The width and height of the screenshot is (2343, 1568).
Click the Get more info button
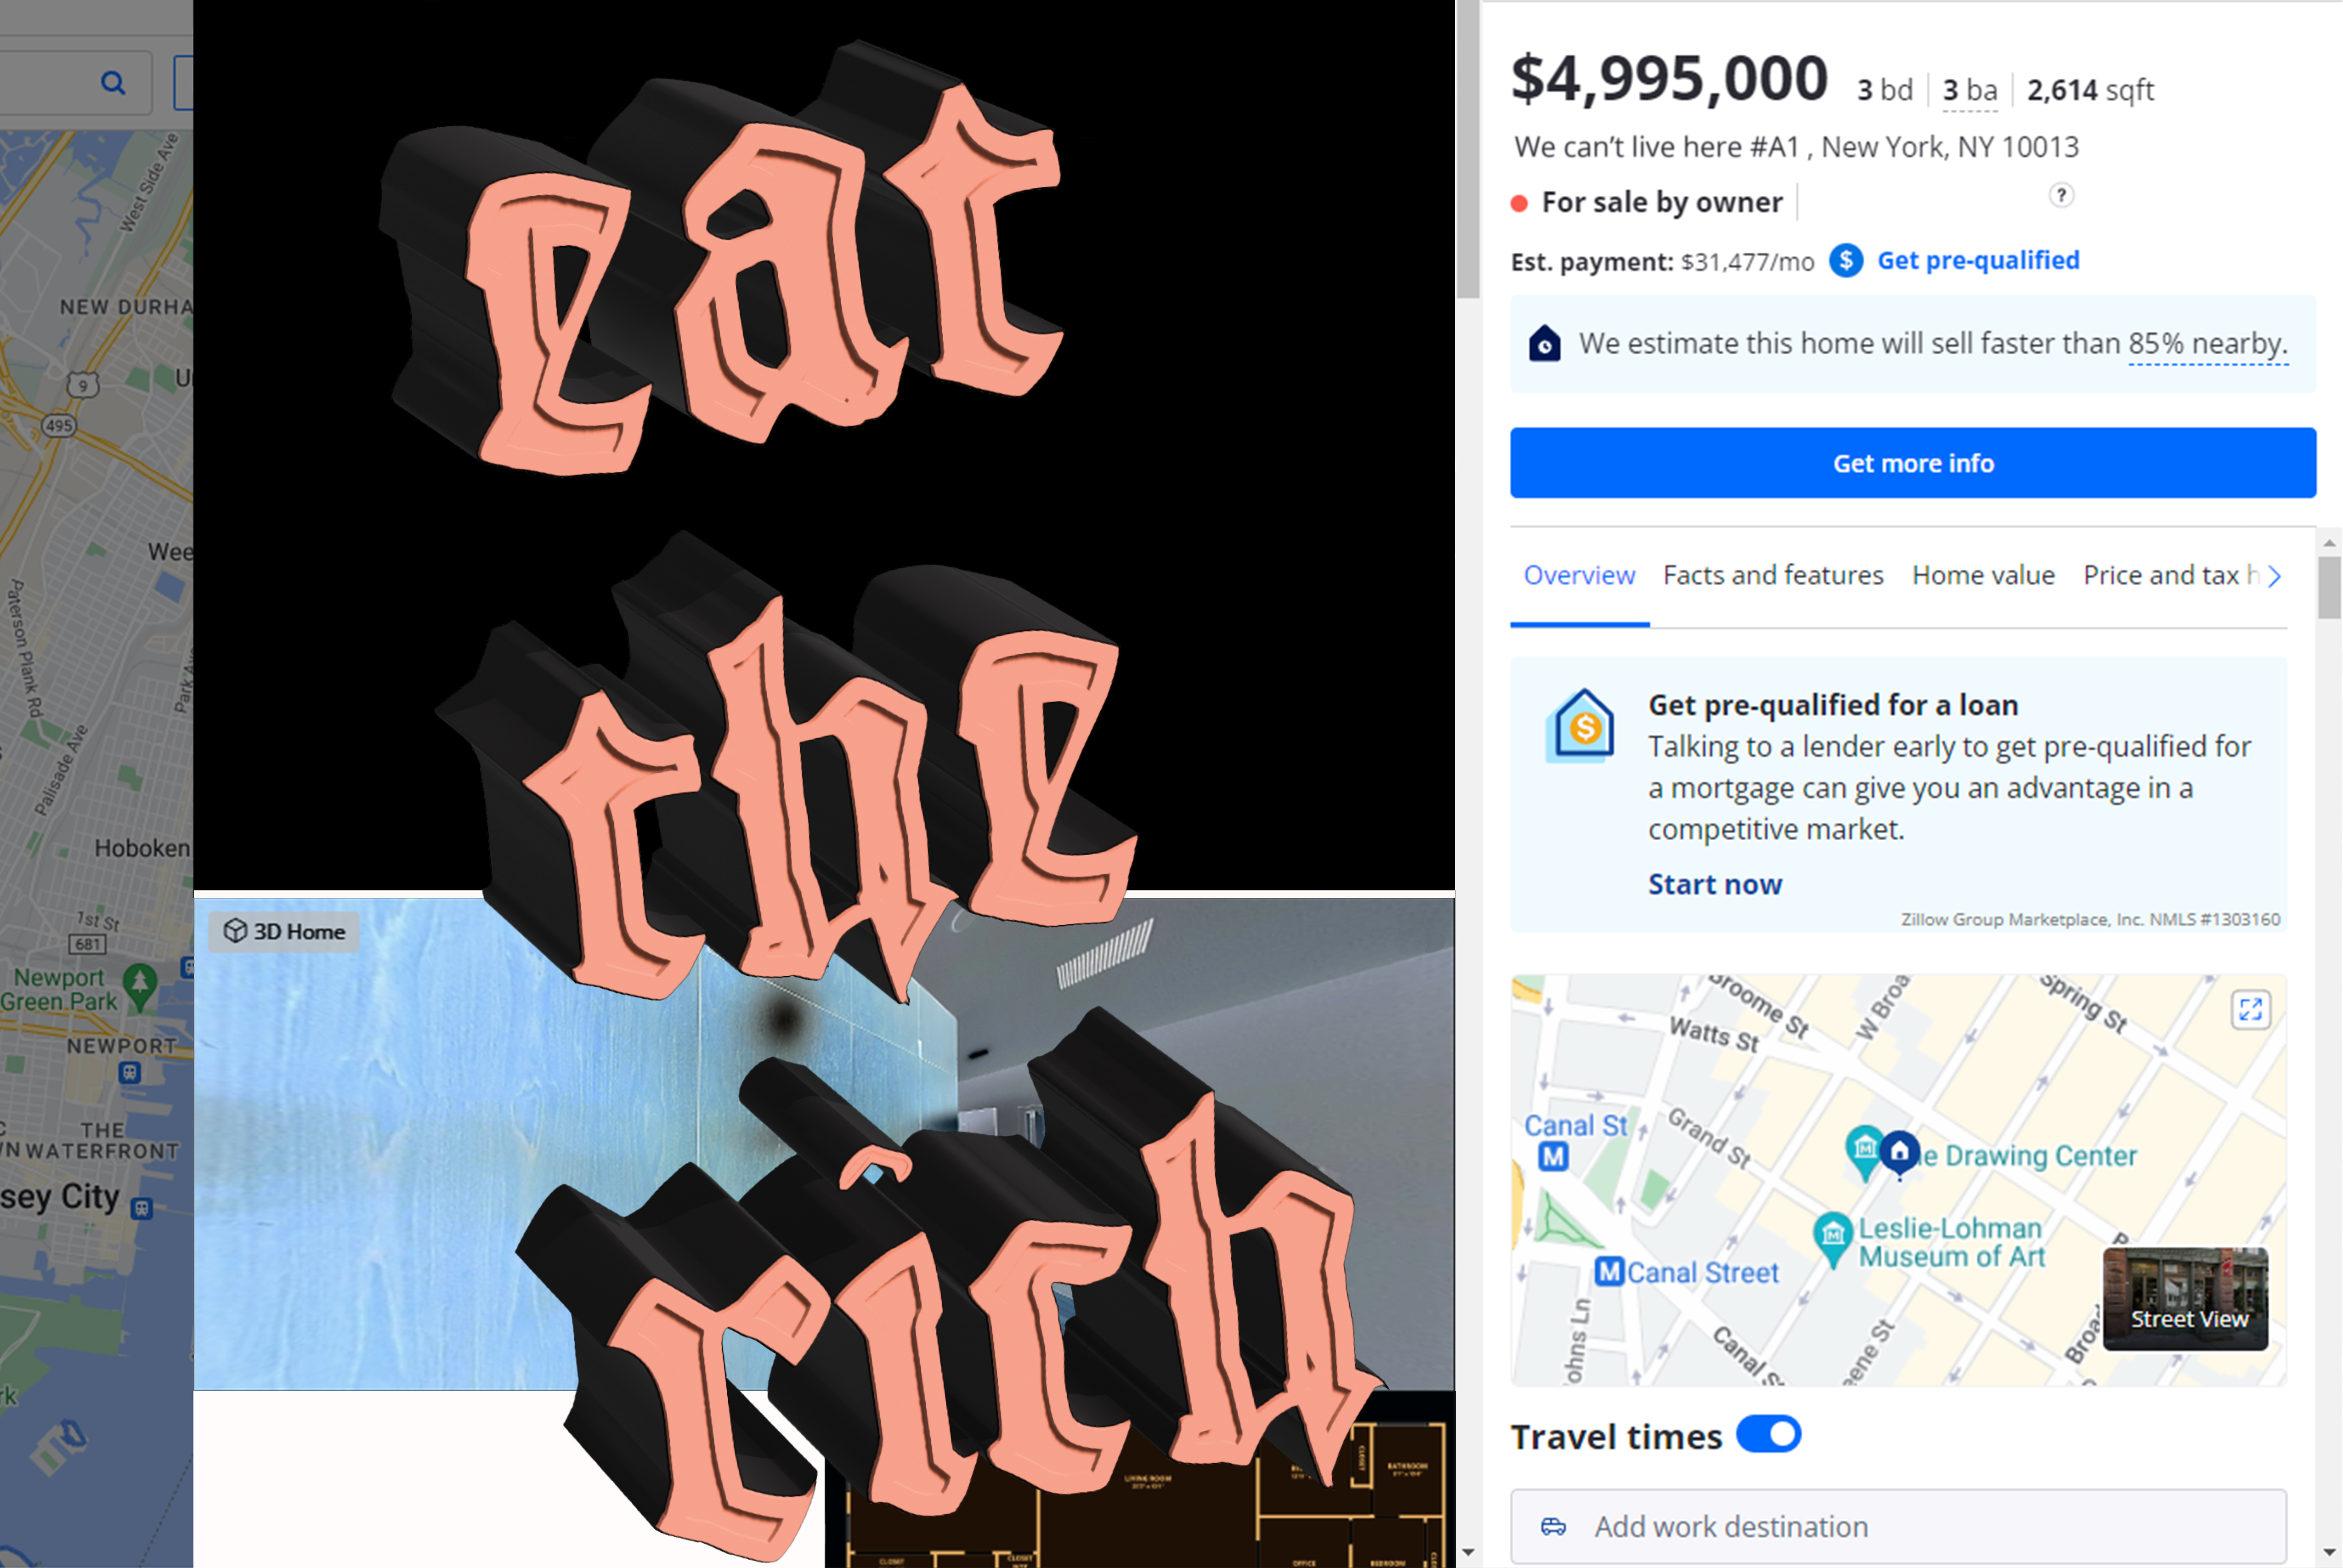pyautogui.click(x=1913, y=463)
